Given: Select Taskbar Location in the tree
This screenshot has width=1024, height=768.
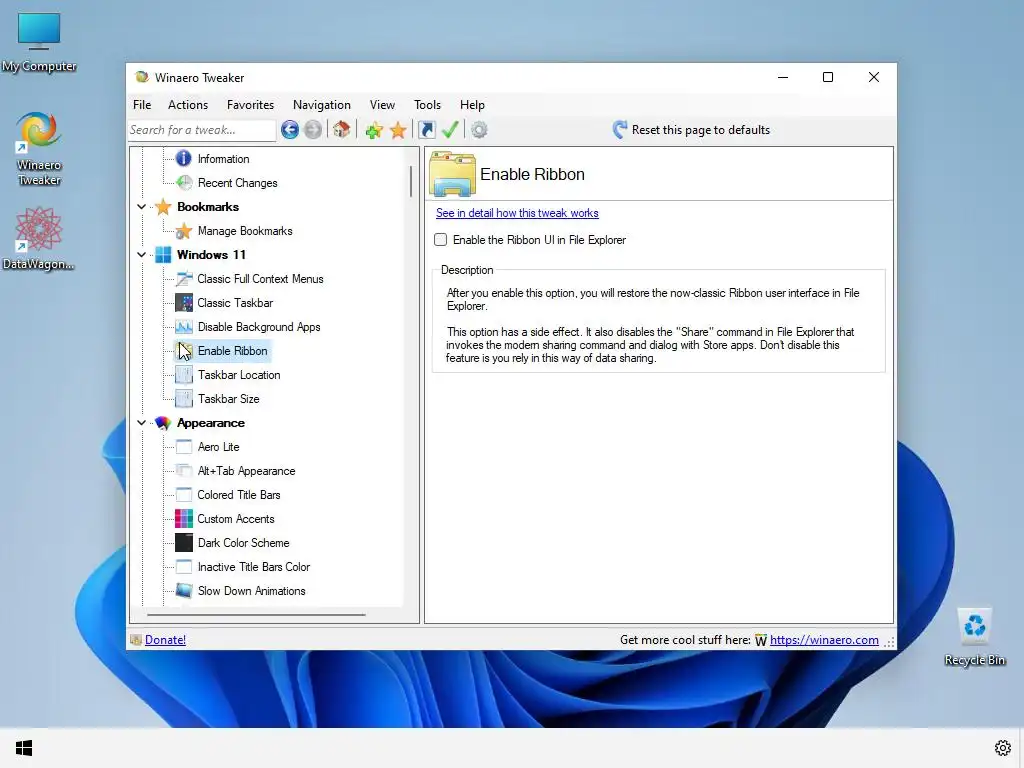Looking at the screenshot, I should point(239,375).
